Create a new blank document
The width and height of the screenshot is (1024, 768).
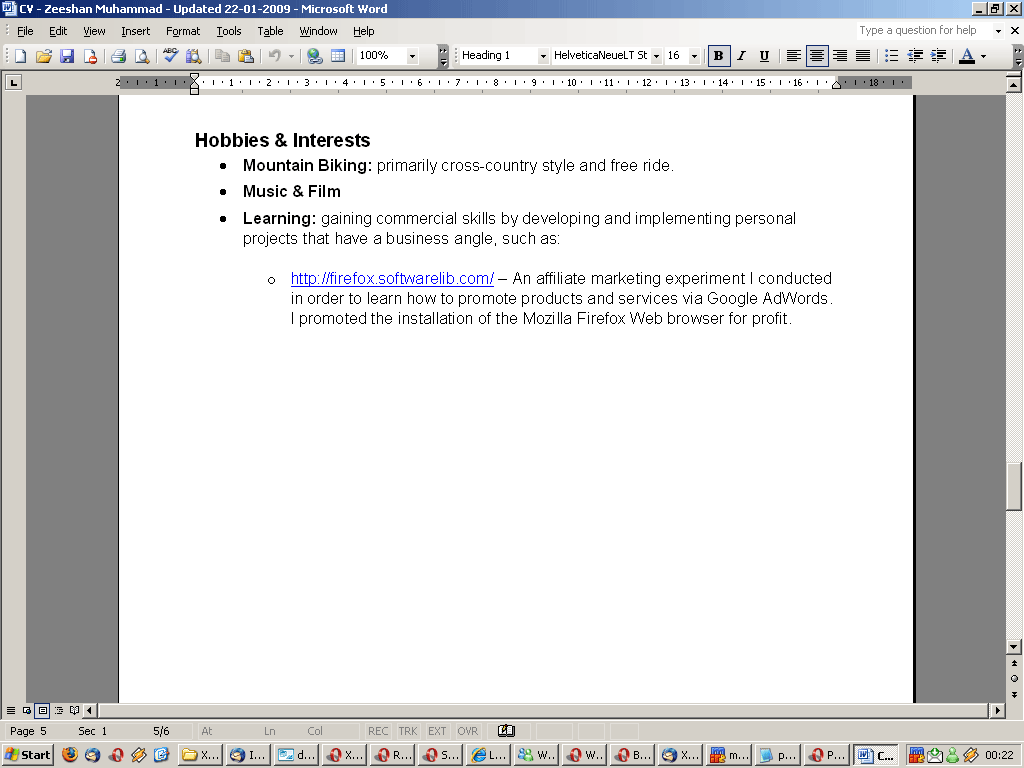tap(20, 56)
